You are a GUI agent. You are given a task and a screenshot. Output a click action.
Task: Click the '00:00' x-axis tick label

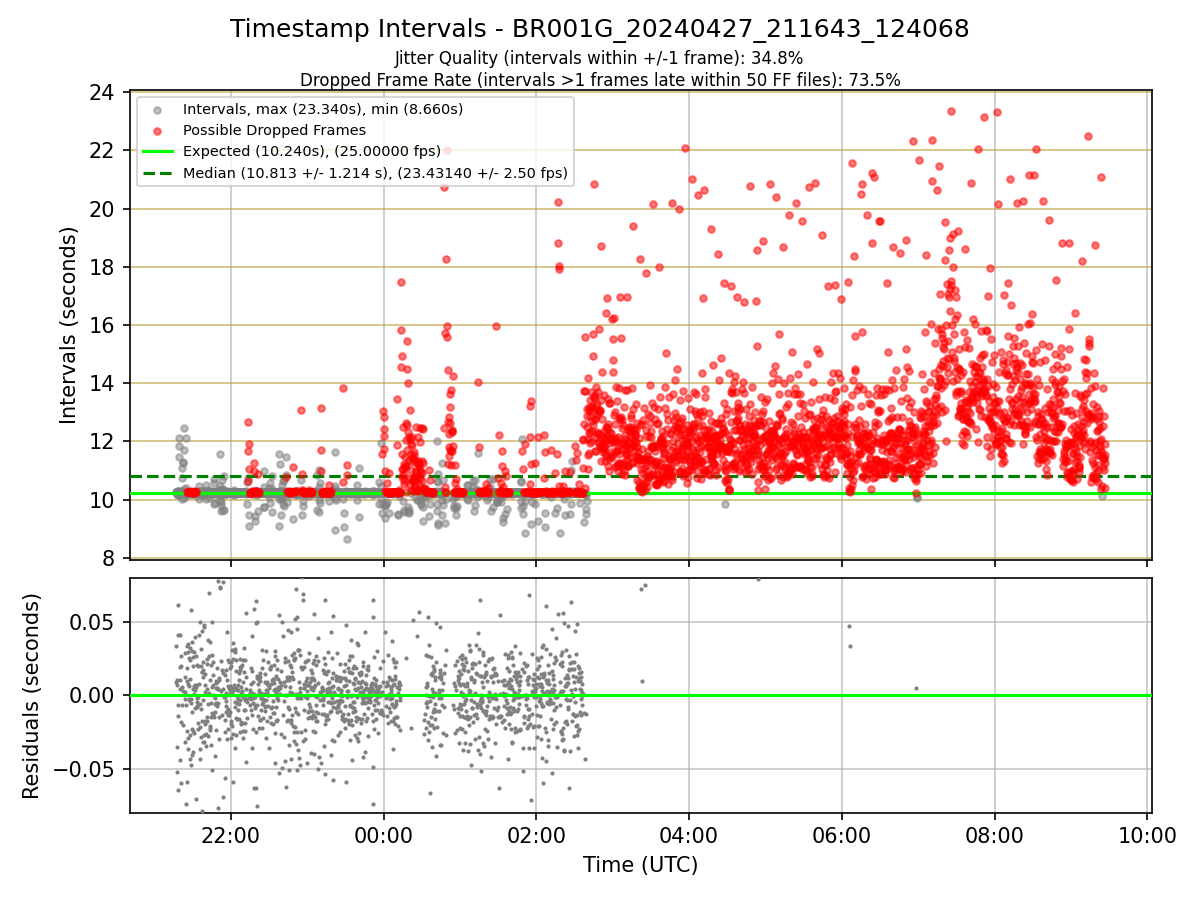pos(384,835)
